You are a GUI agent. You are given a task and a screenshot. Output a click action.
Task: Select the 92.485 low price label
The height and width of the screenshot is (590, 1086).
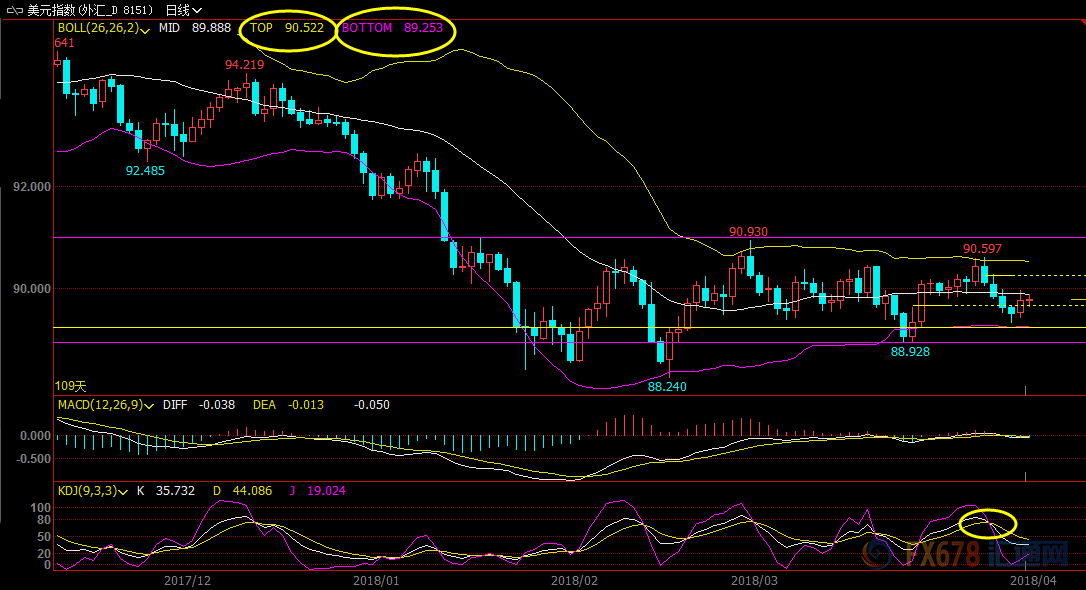[145, 171]
